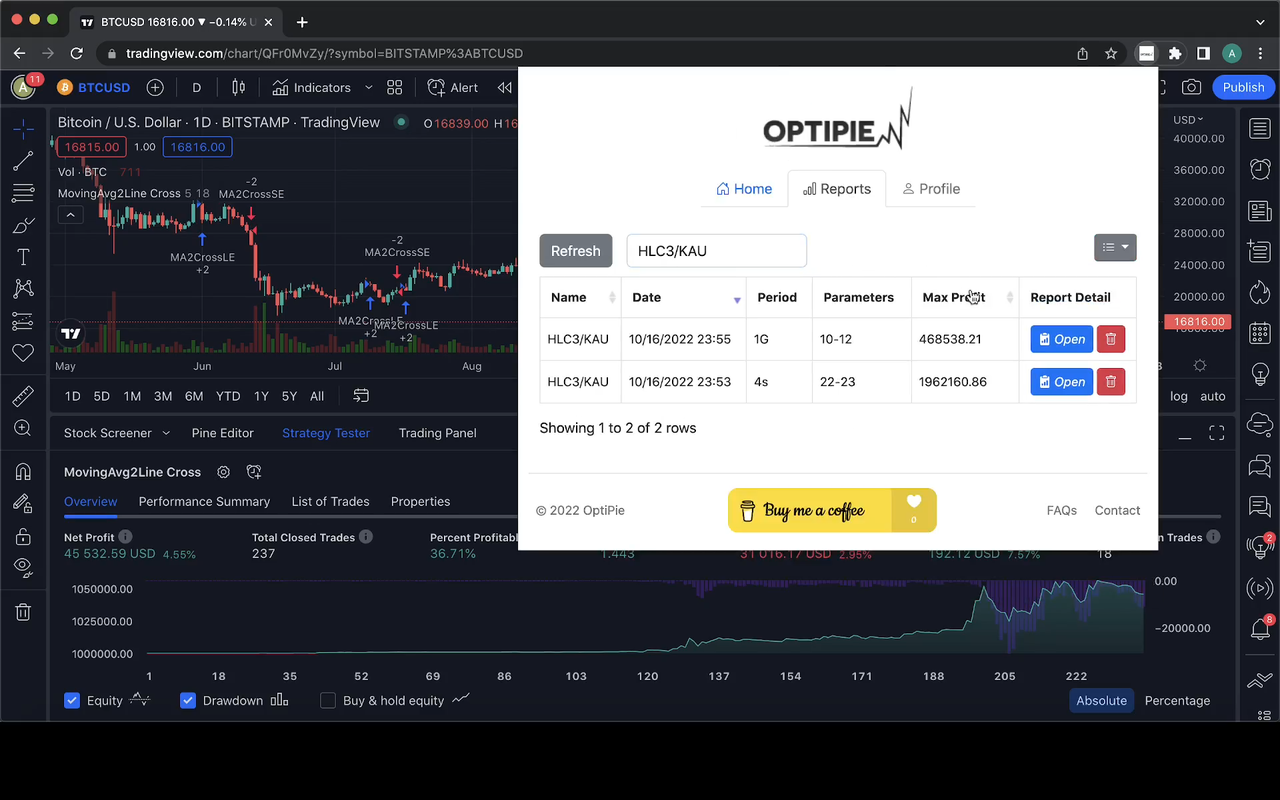Switch to the Profile tab in OptiPie

931,188
